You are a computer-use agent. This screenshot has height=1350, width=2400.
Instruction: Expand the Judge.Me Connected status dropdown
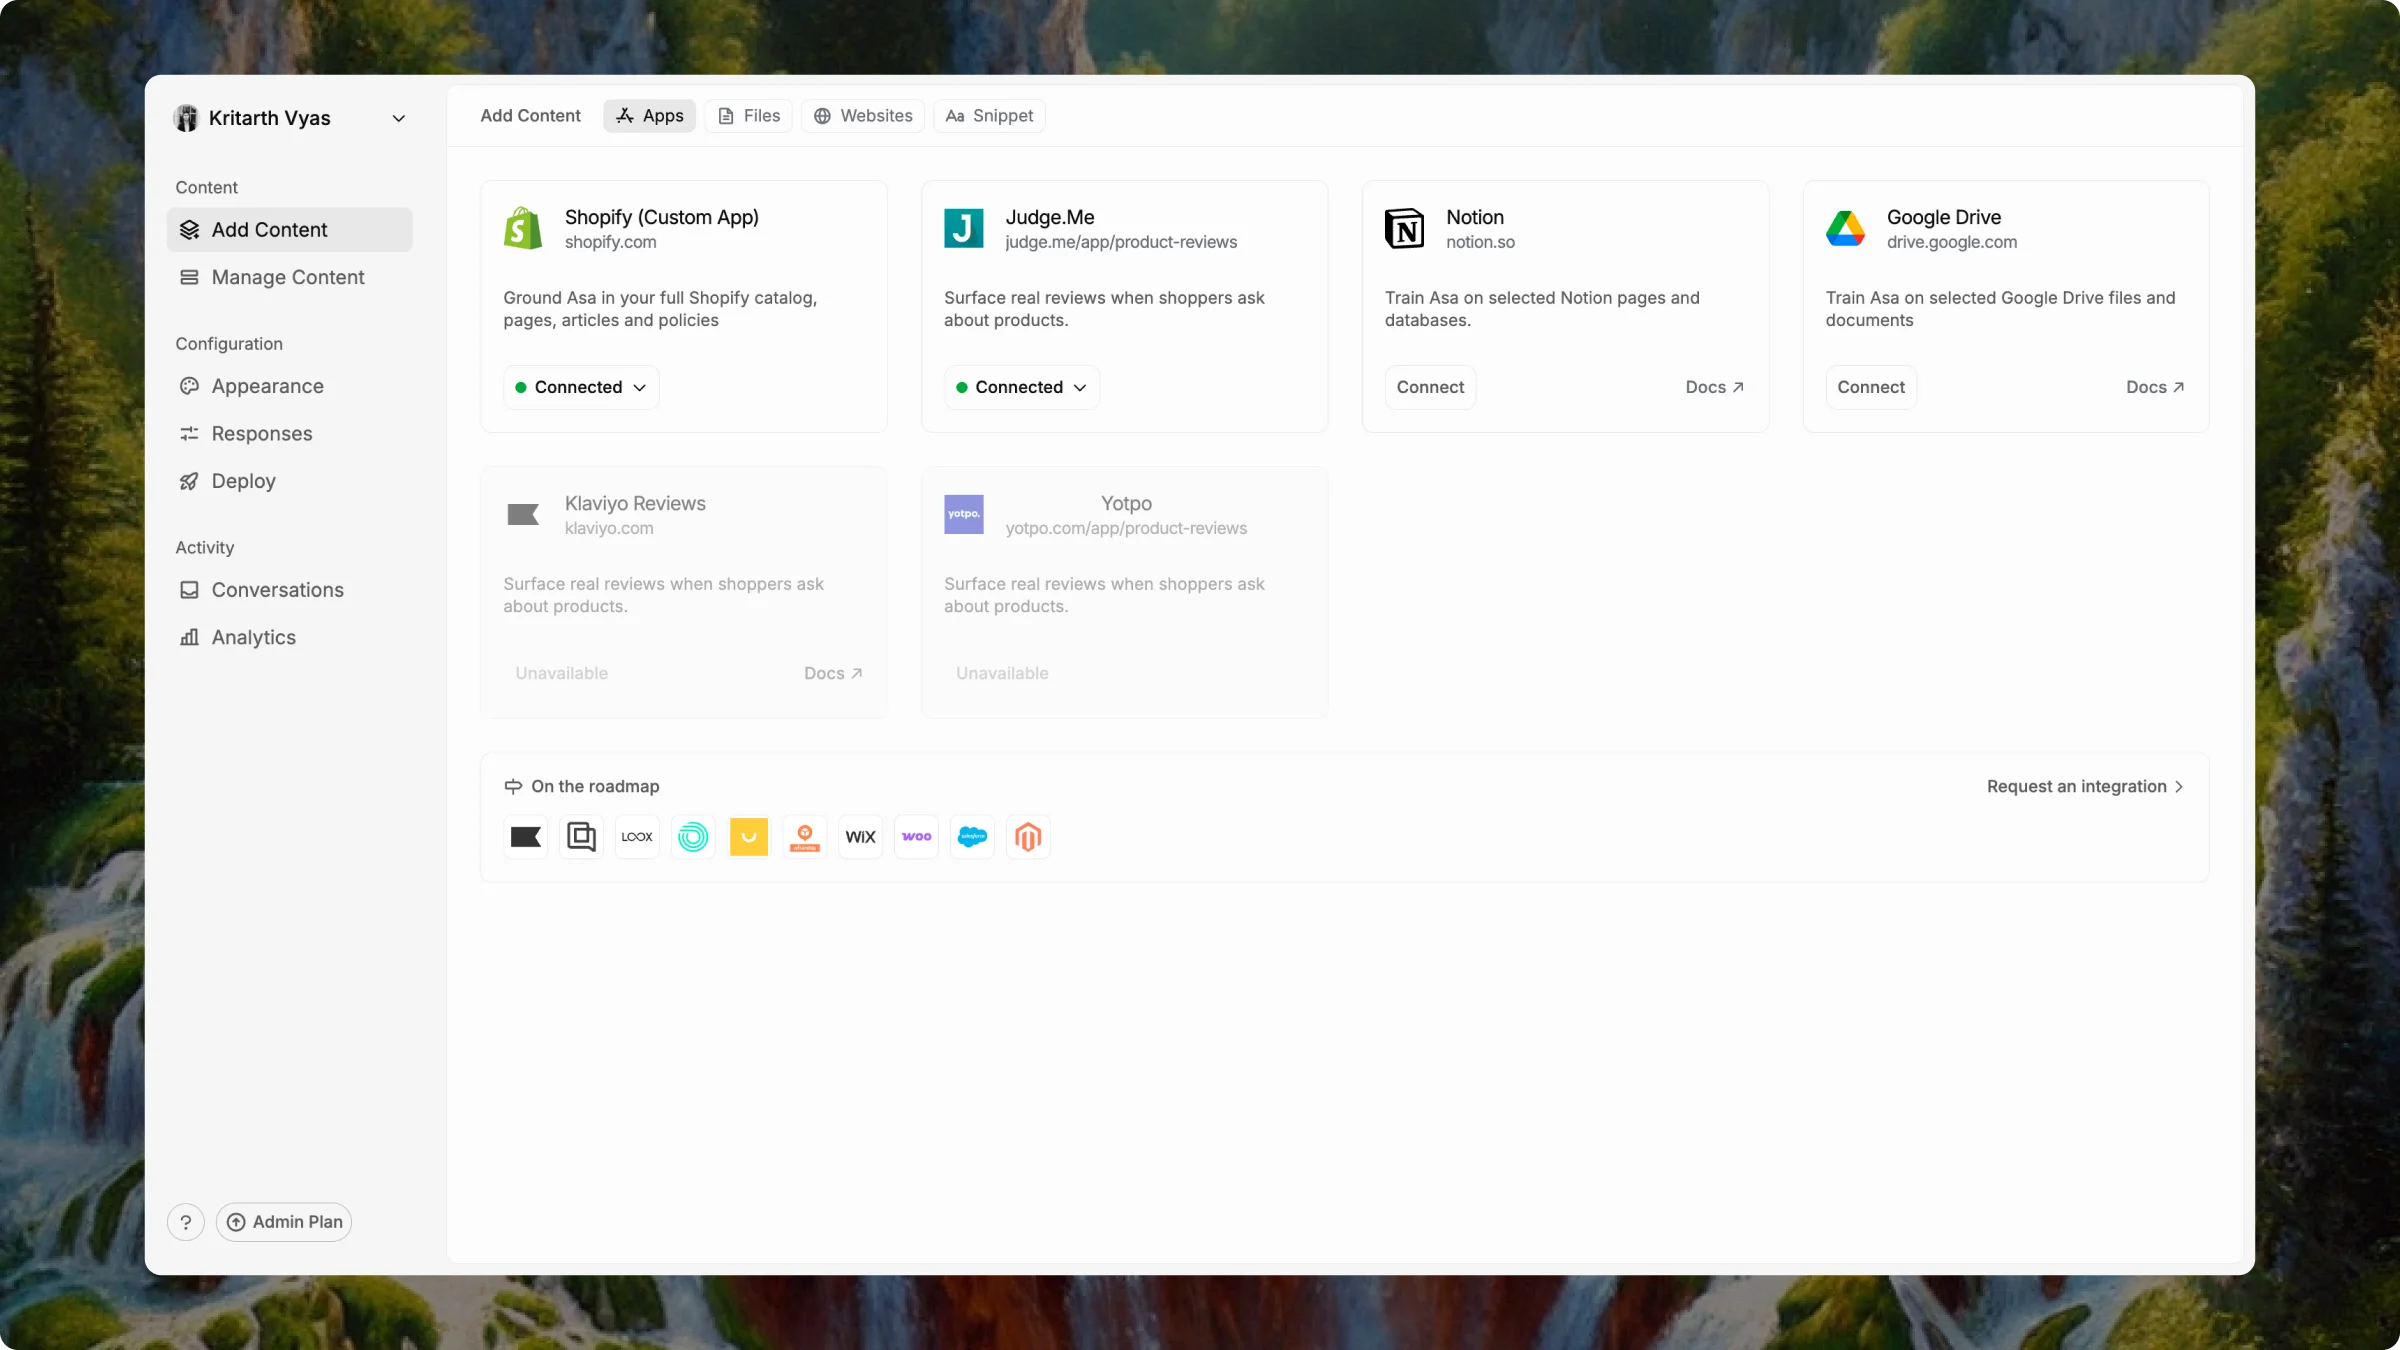click(1022, 387)
